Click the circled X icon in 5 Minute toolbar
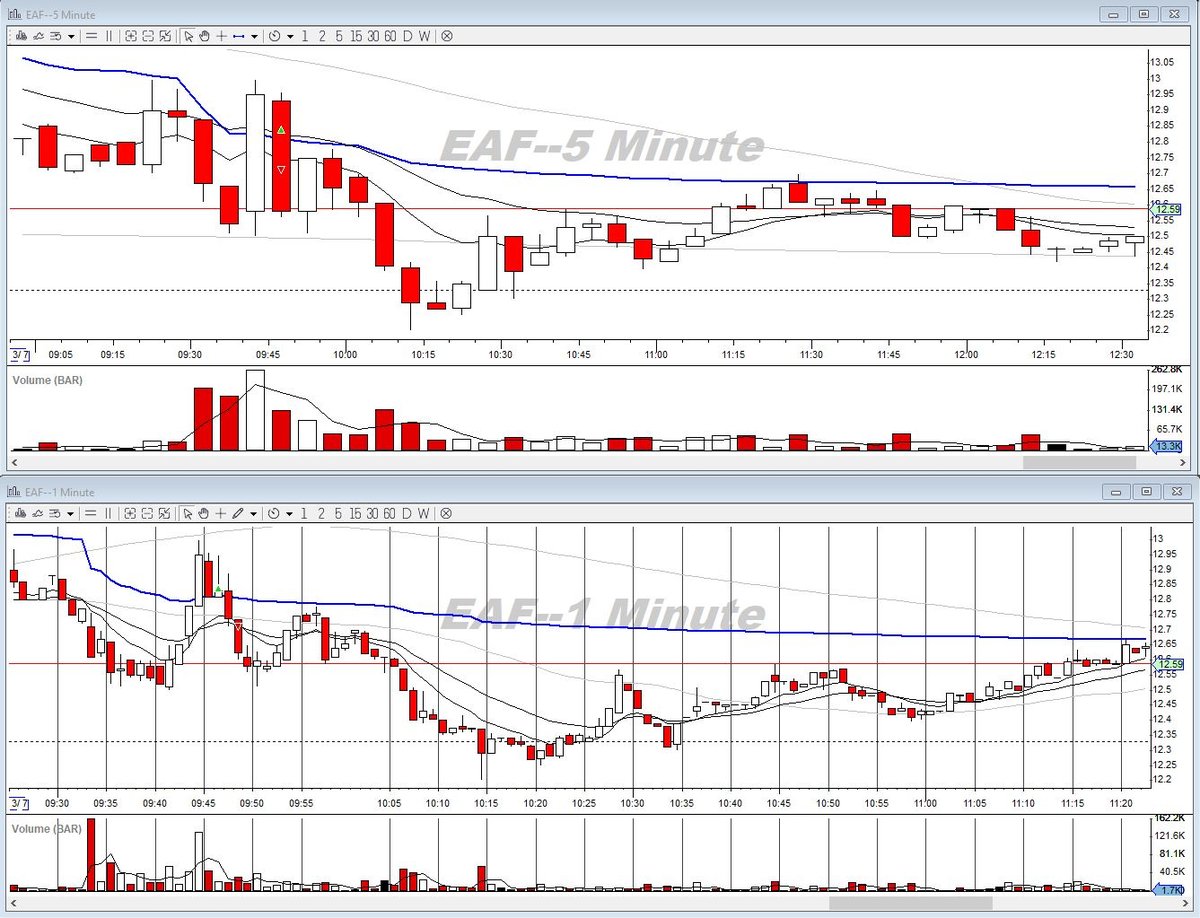This screenshot has width=1200, height=918. point(447,35)
